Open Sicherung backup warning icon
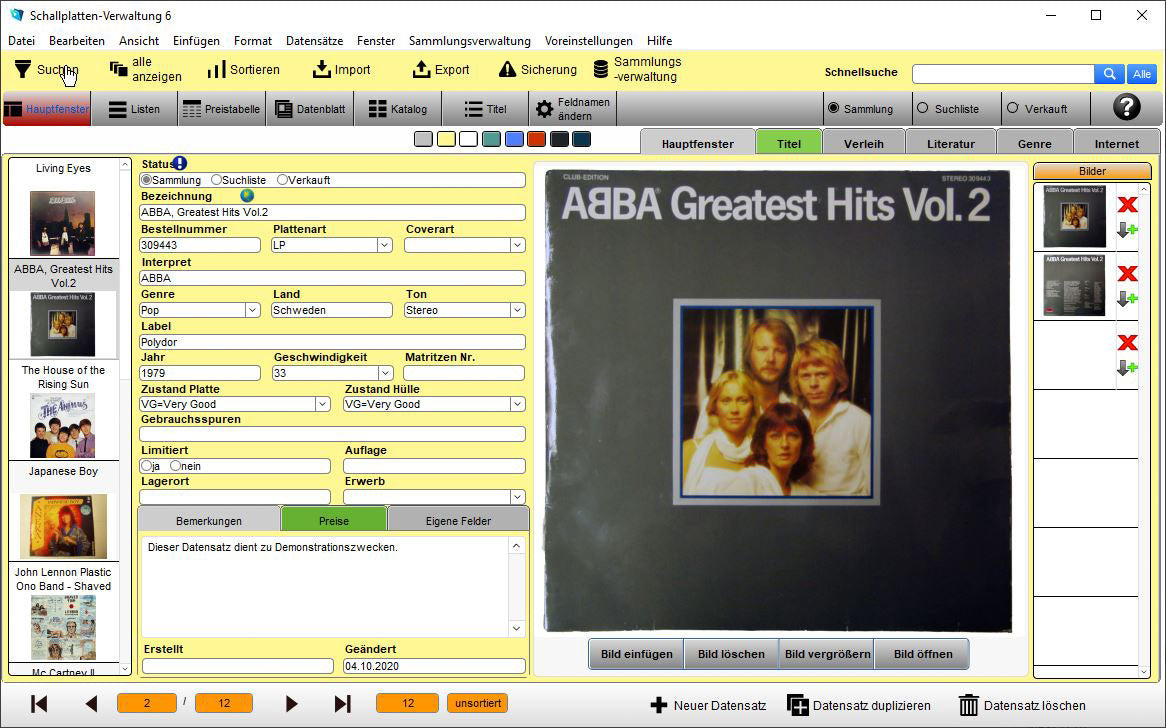Screen dimensions: 1166x728 507,70
